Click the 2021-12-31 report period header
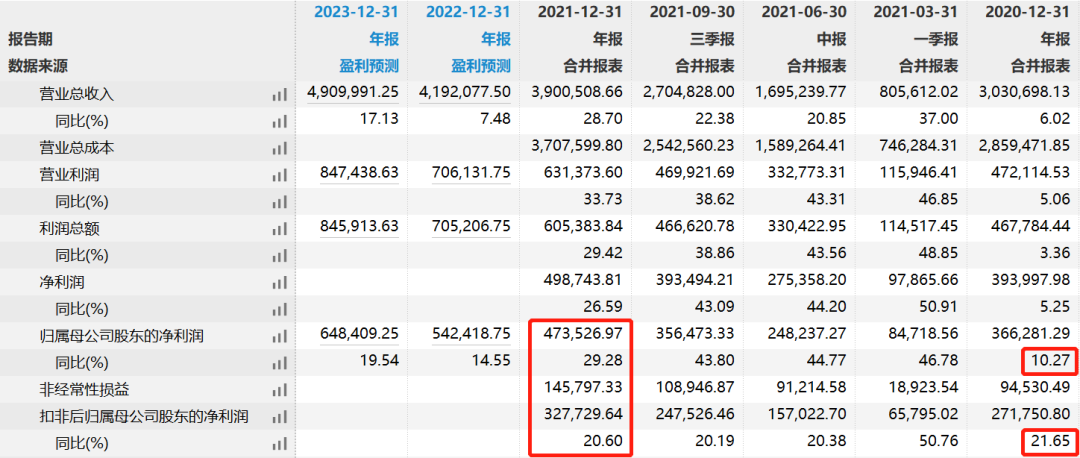 580,13
